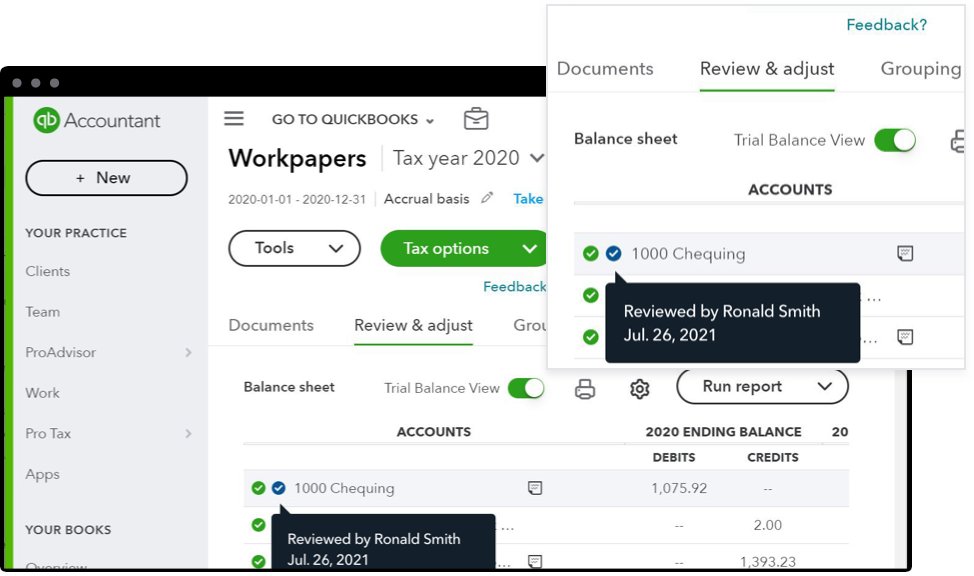This screenshot has height=576, width=974.
Task: Toggle Trial Balance View in main window
Action: (526, 388)
